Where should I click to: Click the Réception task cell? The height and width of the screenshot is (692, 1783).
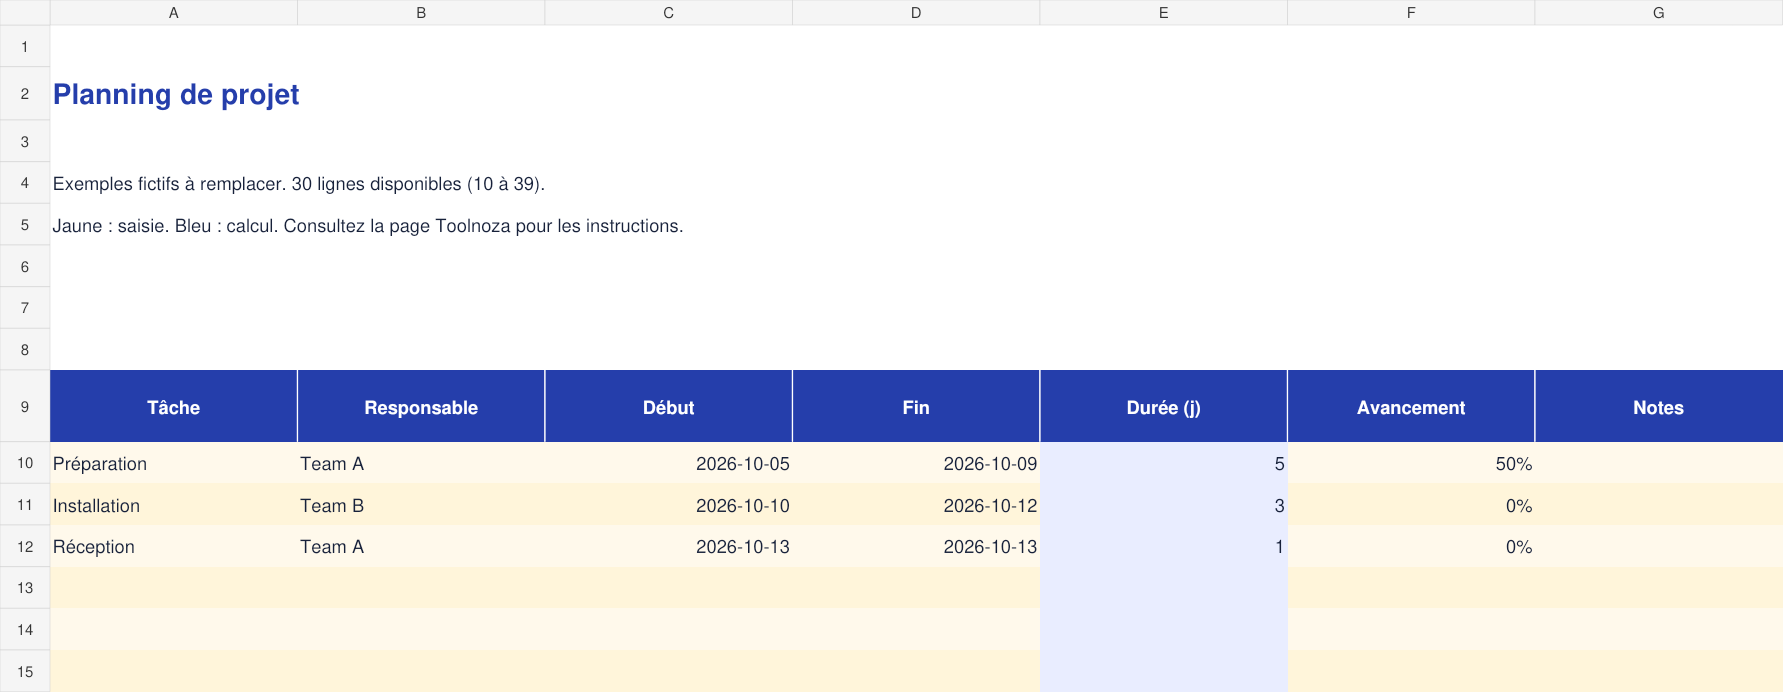point(174,547)
